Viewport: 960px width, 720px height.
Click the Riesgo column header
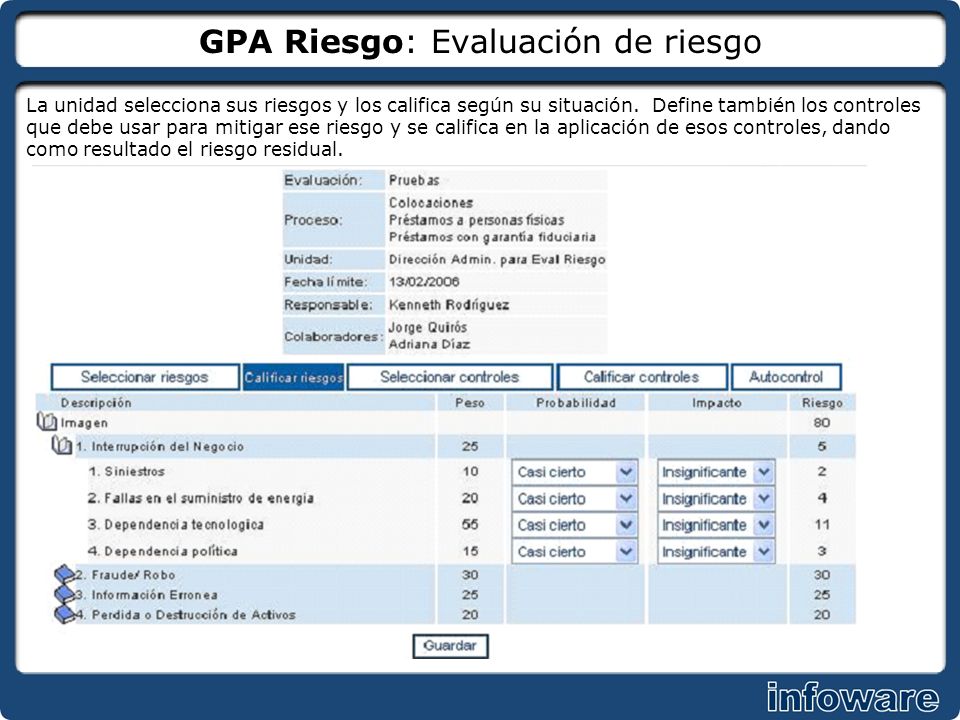[x=822, y=403]
